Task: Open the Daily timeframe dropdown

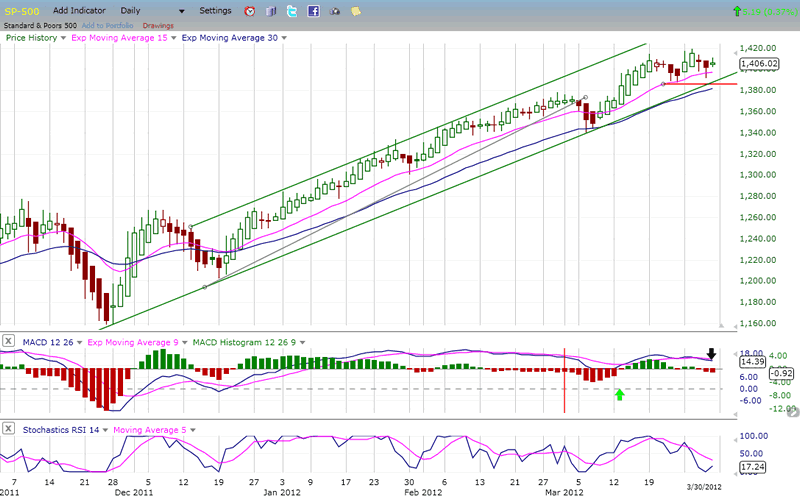Action: point(153,11)
